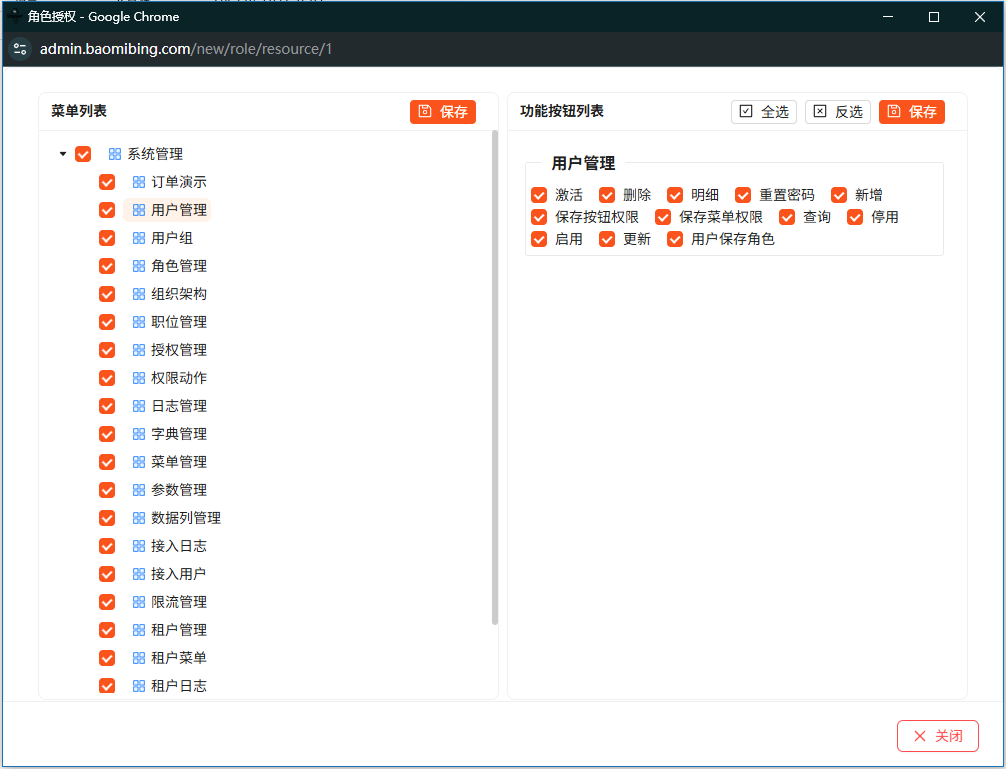Toggle the 重置密码 checkbox

743,195
